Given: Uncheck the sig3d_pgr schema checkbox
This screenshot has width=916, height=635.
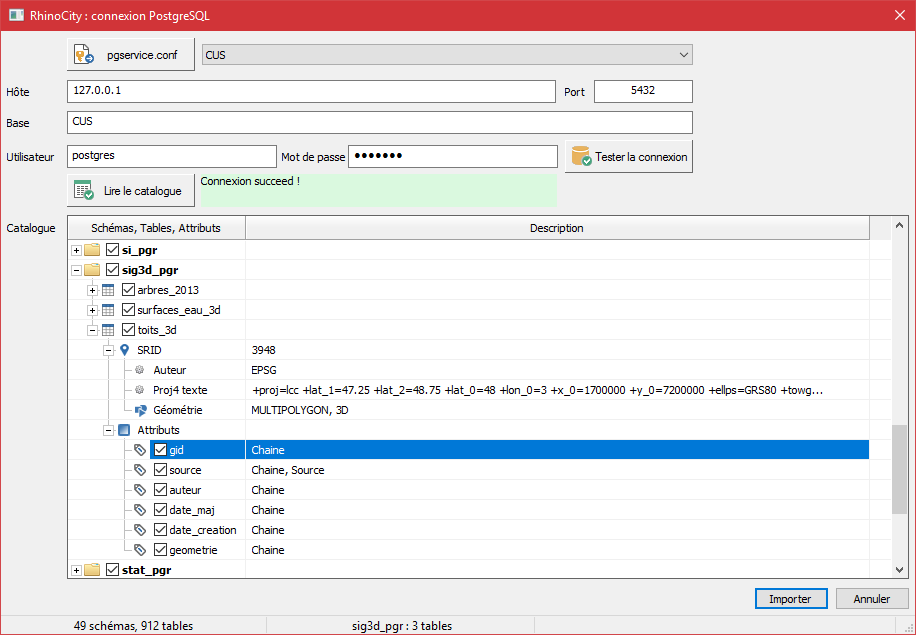Looking at the screenshot, I should click(113, 270).
